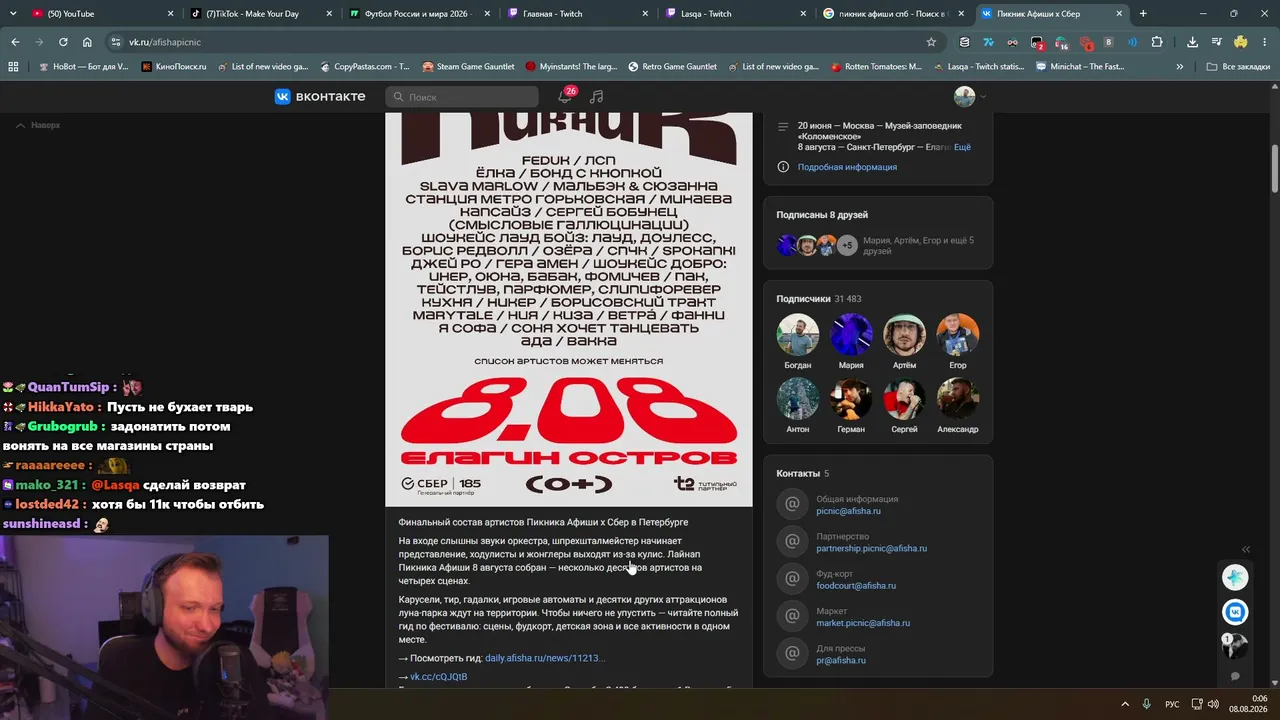
Task: Click foodcourt@afisha.ru contact link
Action: tap(856, 586)
